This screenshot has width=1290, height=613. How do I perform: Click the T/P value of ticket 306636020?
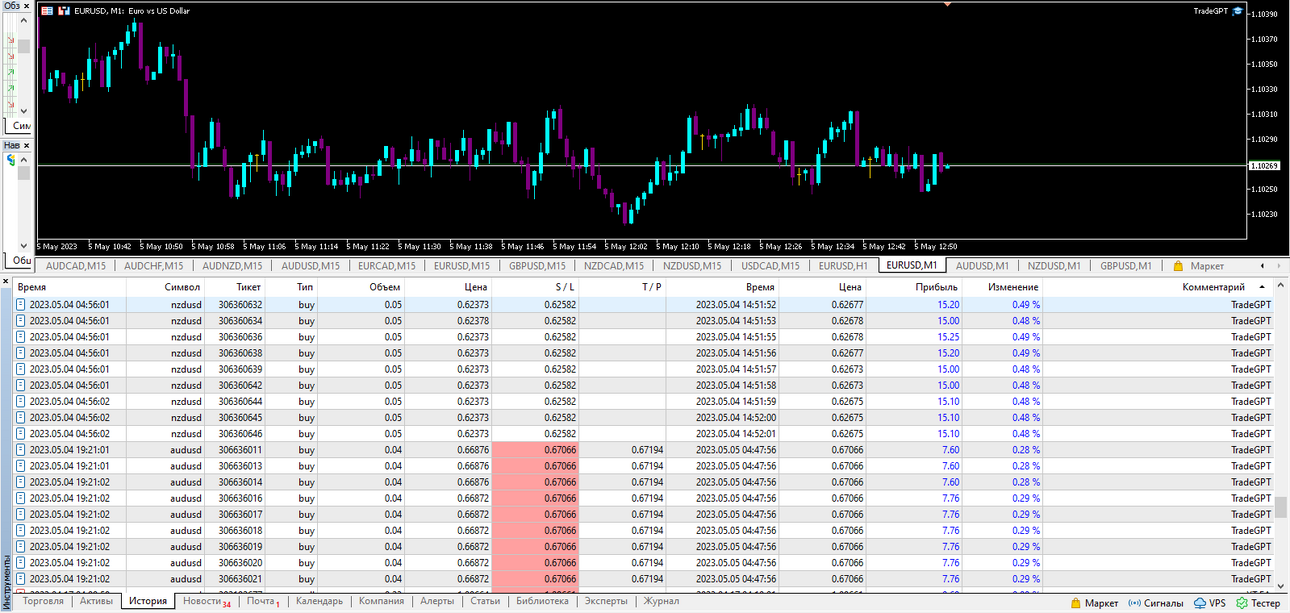[647, 563]
